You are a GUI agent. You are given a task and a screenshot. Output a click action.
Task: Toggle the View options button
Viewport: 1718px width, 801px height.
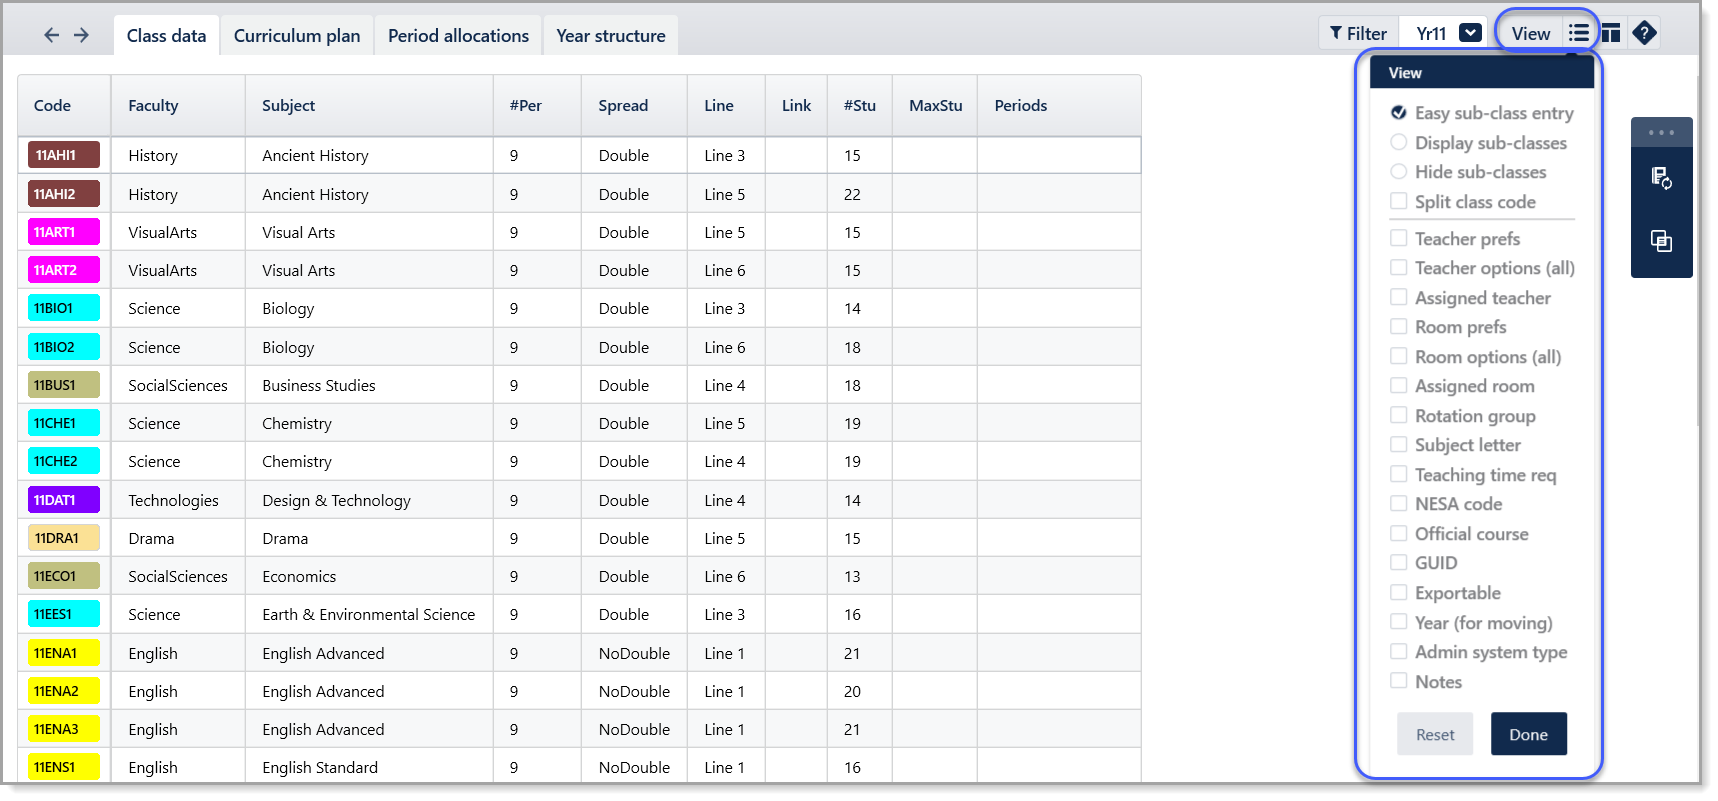1548,34
